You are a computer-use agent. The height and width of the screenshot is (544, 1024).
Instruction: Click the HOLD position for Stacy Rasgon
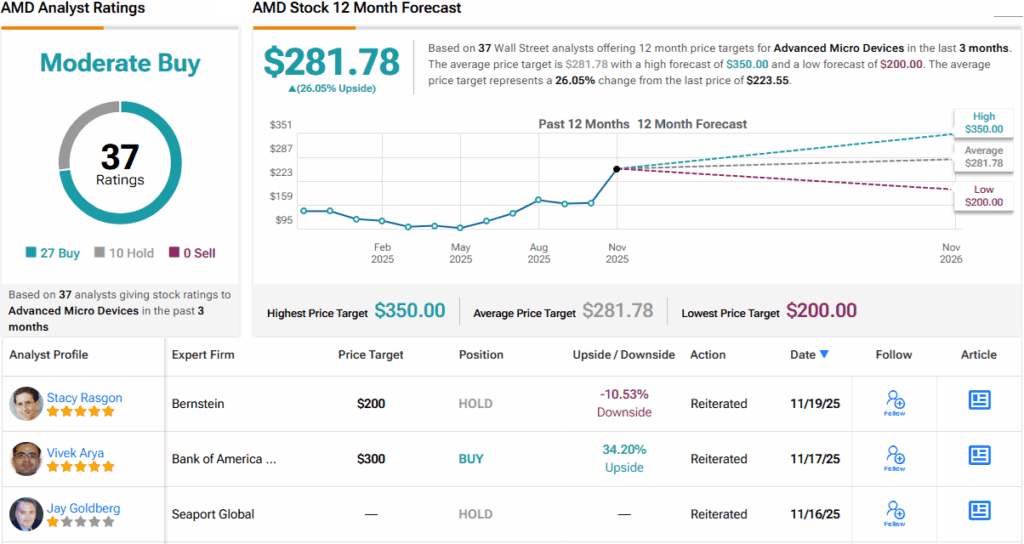(475, 404)
